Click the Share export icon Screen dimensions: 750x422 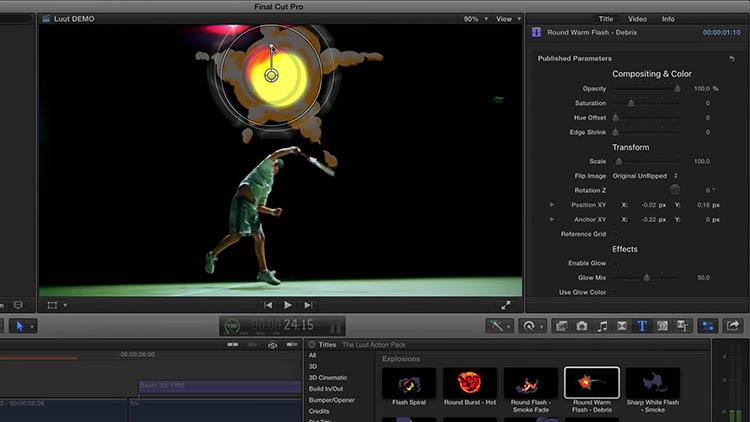click(x=732, y=326)
